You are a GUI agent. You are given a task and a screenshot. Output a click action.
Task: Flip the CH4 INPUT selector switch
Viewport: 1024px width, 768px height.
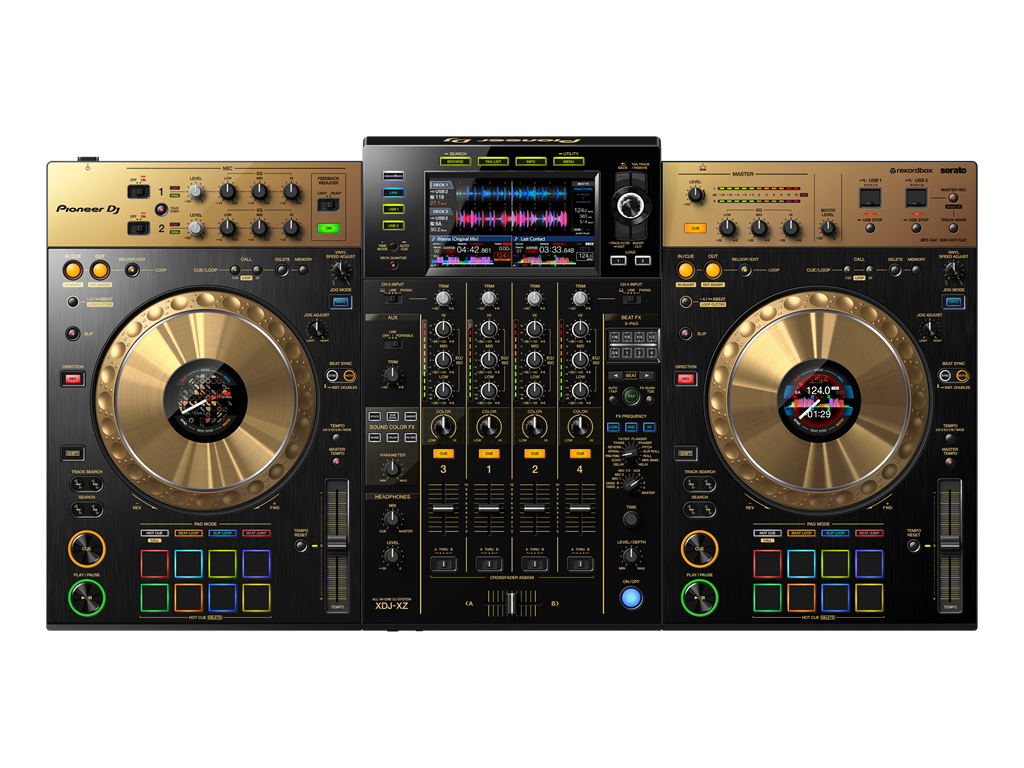click(x=631, y=299)
